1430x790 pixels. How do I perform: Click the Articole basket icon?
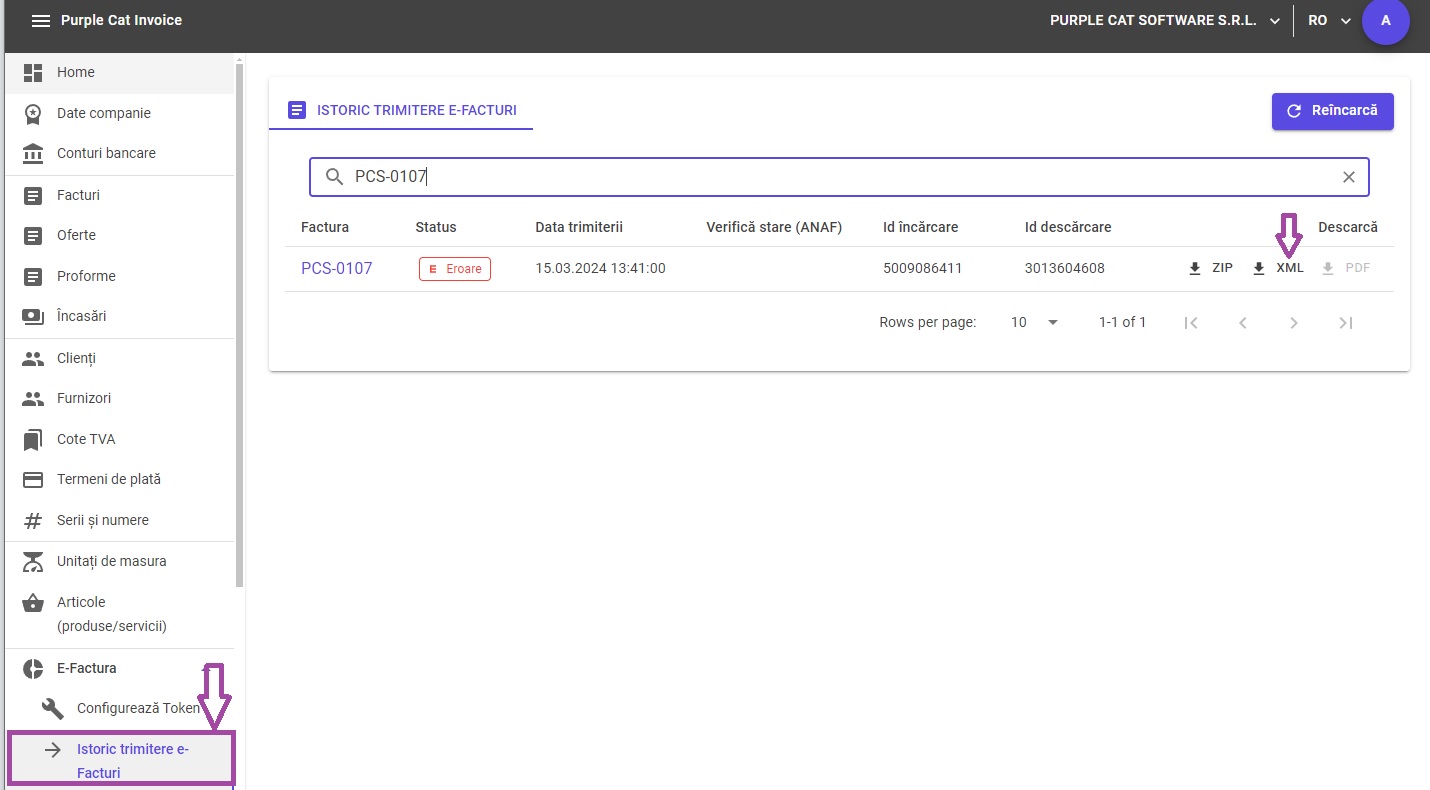33,602
